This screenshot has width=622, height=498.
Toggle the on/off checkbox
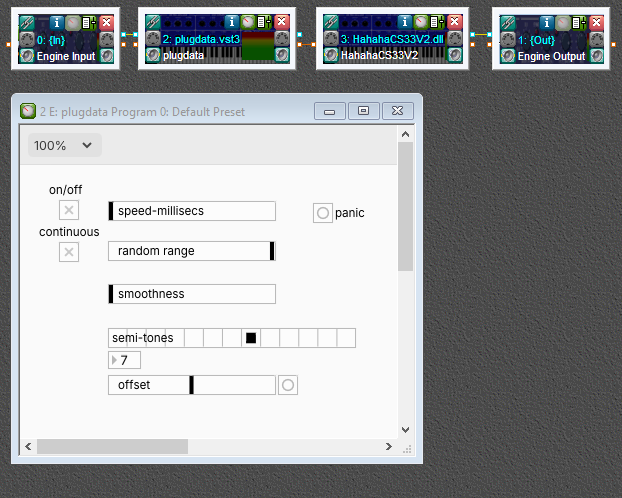point(69,210)
